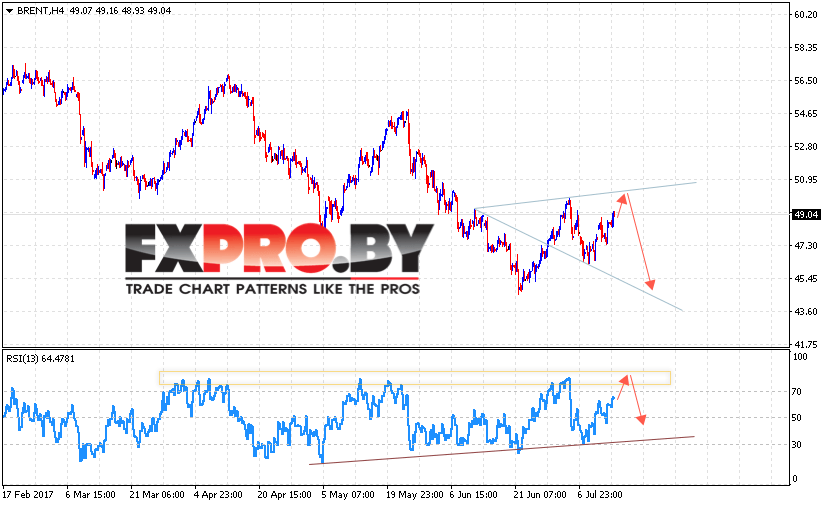Click the 21 Mar 06:00 time label
Screen dimensions: 829x506
157,494
